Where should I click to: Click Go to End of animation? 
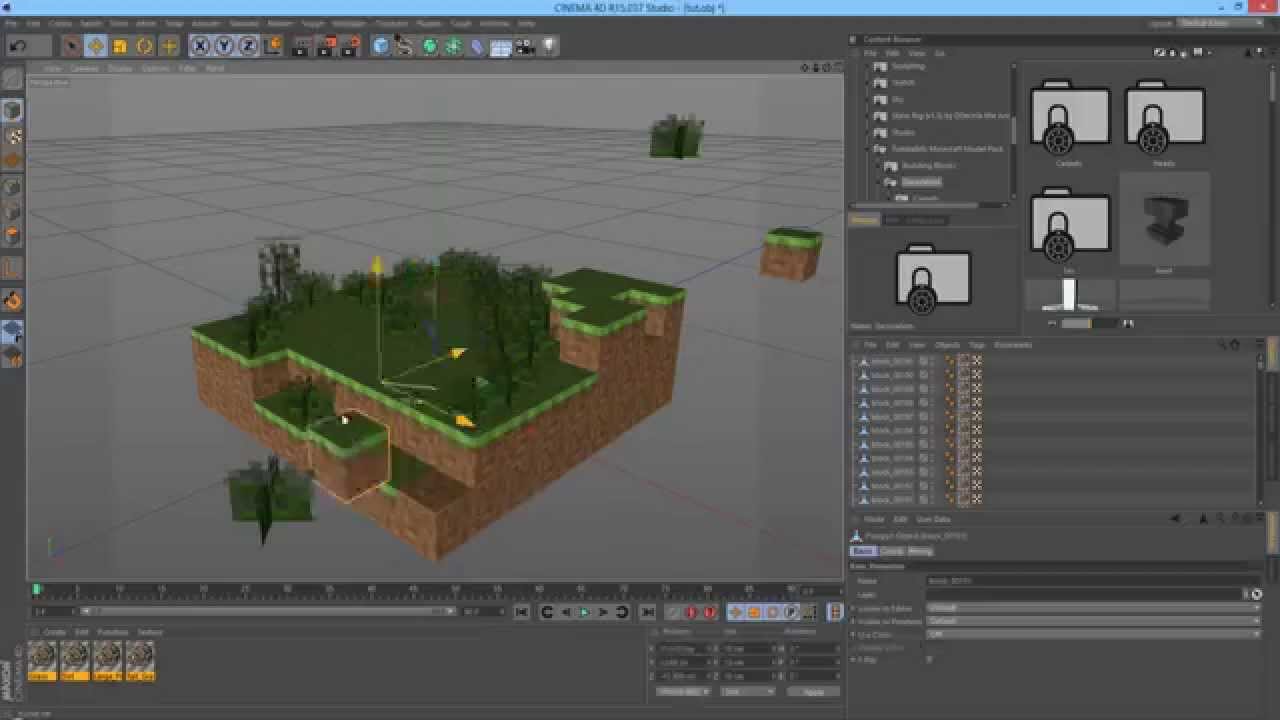(x=648, y=612)
